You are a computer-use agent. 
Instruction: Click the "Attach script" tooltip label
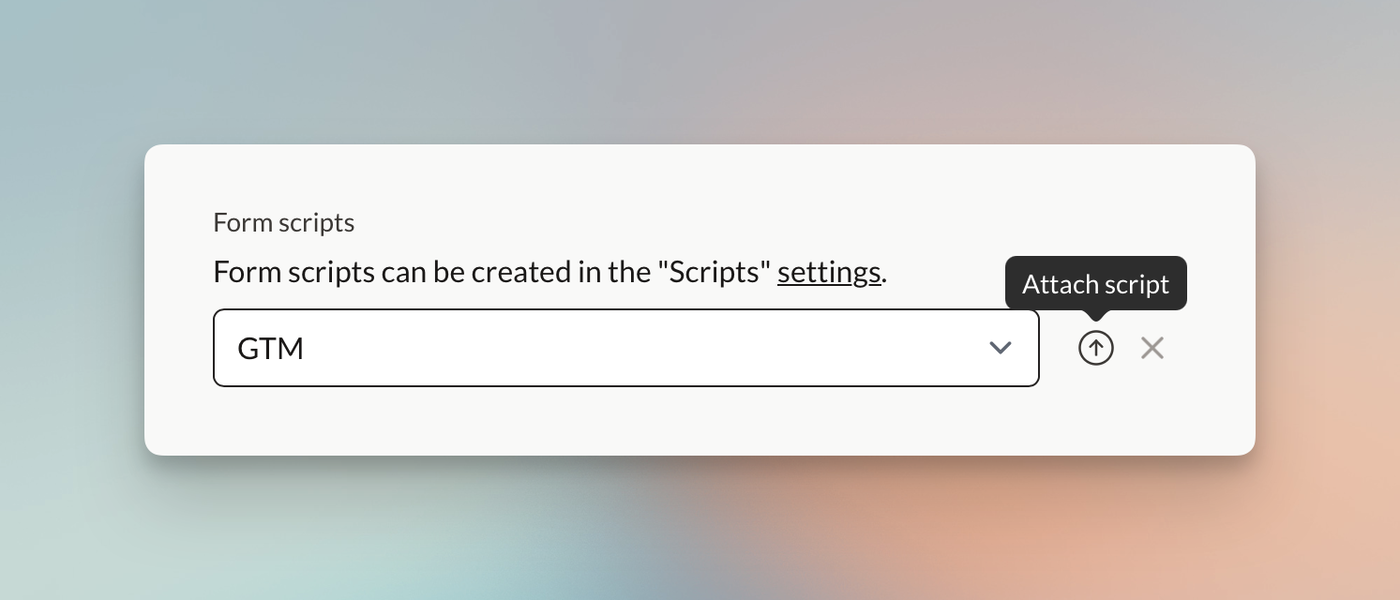click(x=1095, y=285)
